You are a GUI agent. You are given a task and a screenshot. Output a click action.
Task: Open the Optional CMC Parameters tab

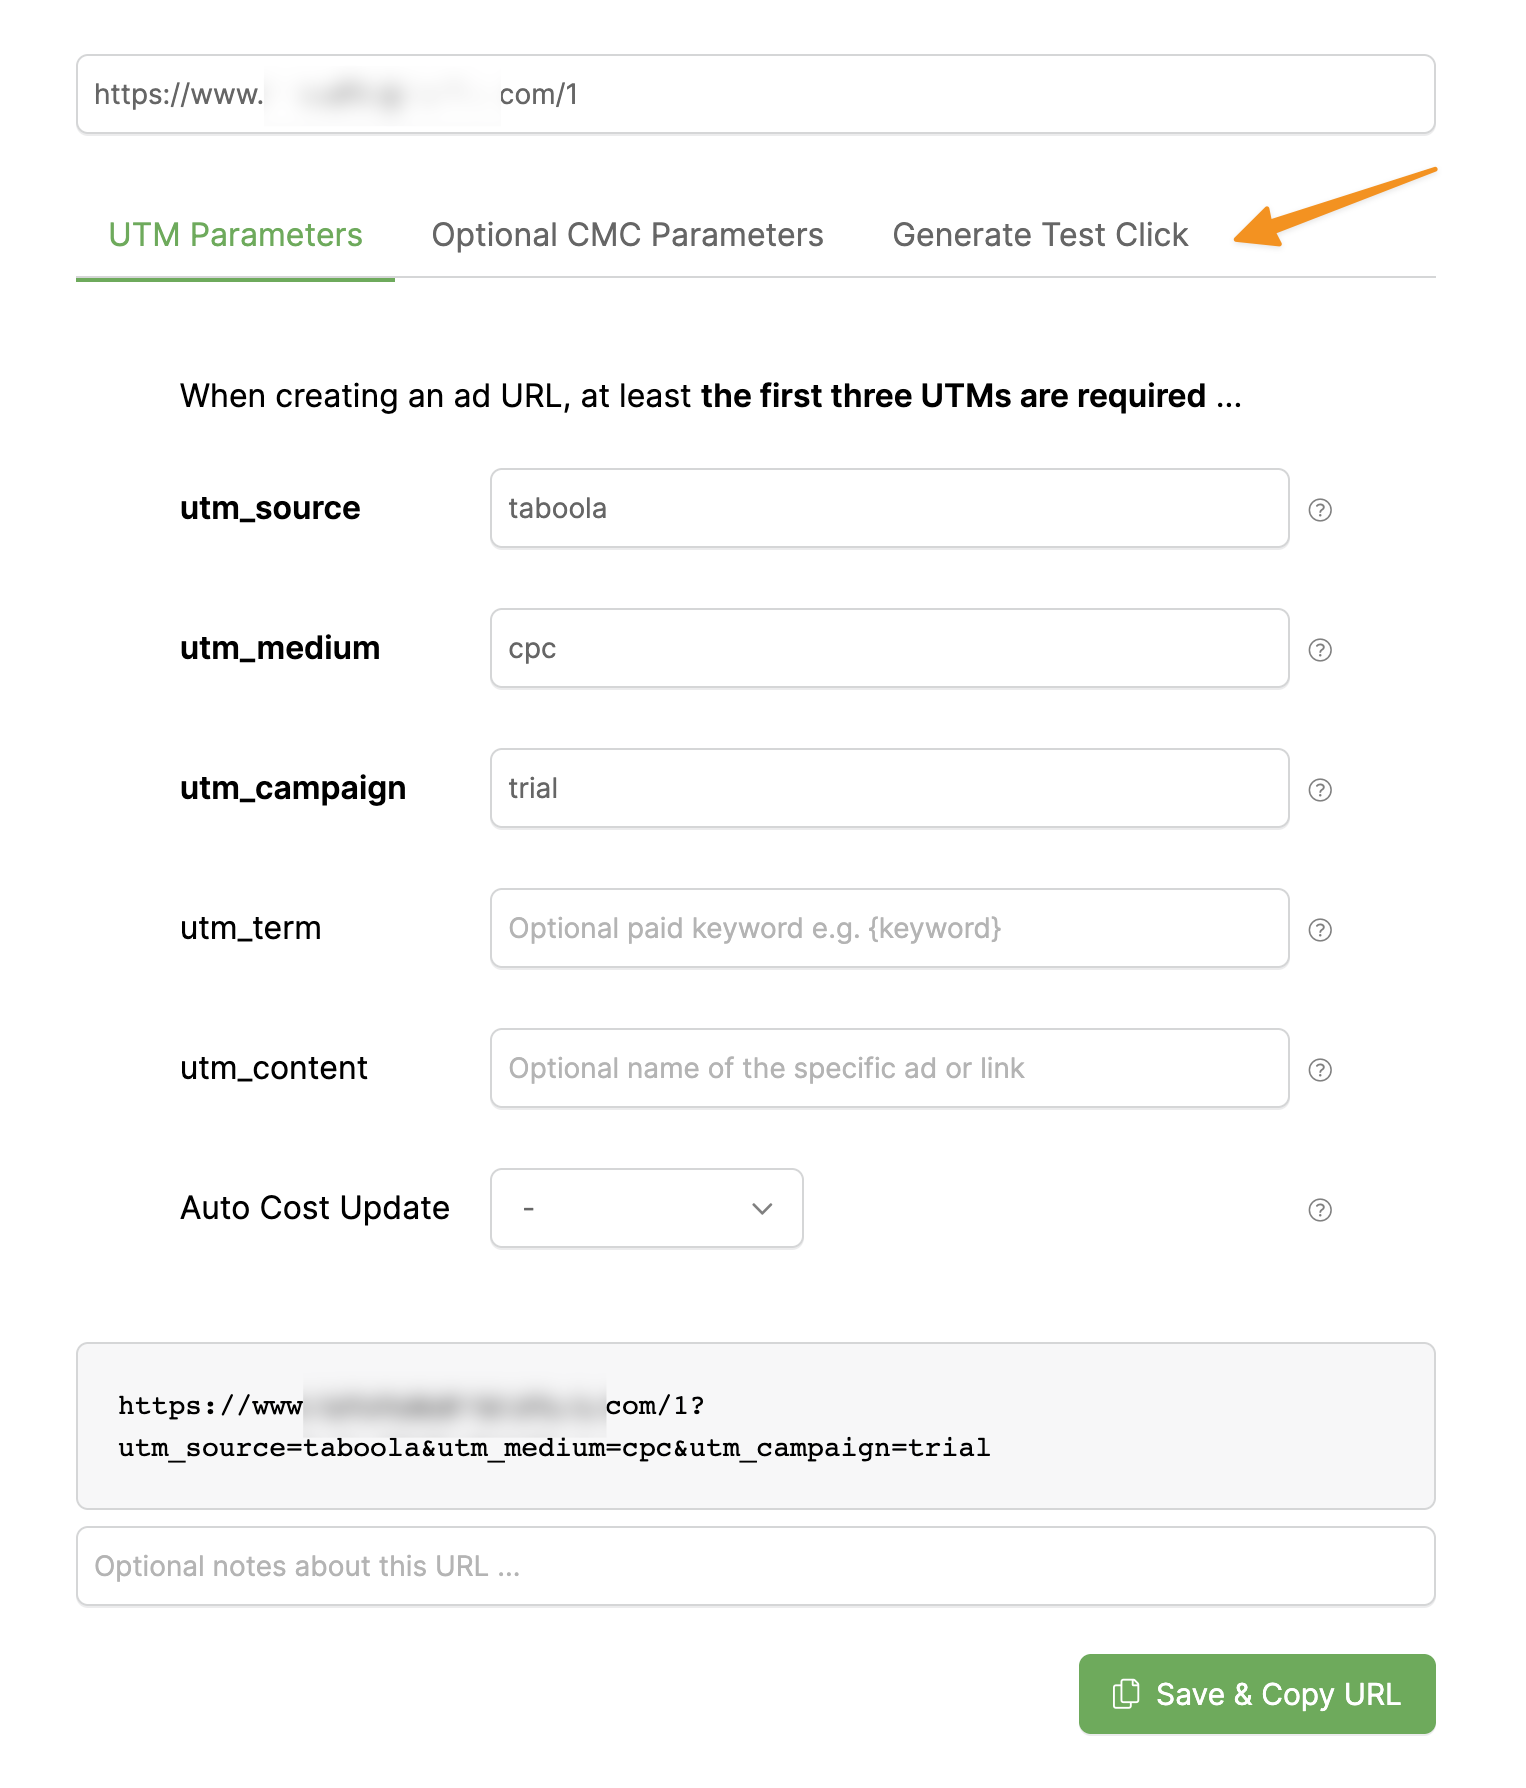coord(627,235)
